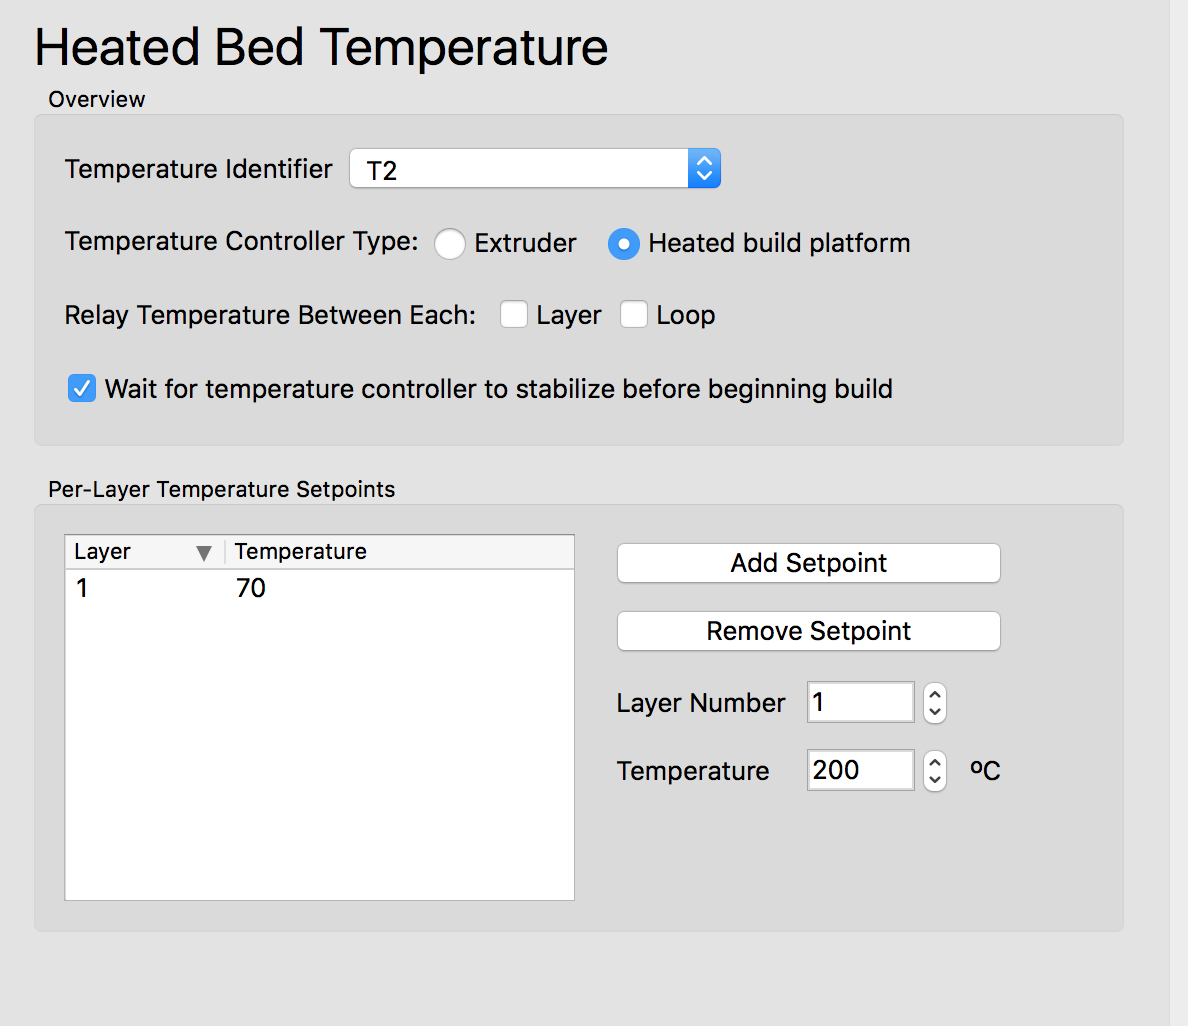Decrease Layer Number with stepper down arrow
1188x1026 pixels.
pos(935,712)
